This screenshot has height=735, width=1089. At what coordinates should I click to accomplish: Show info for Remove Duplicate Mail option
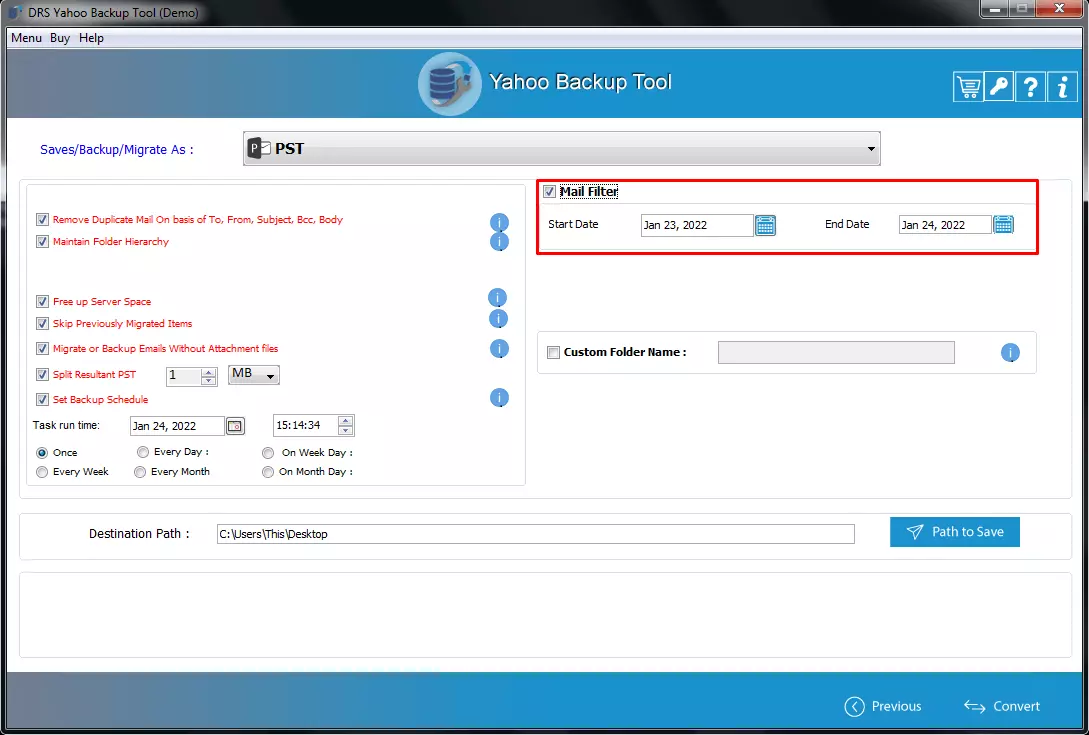[x=499, y=222]
